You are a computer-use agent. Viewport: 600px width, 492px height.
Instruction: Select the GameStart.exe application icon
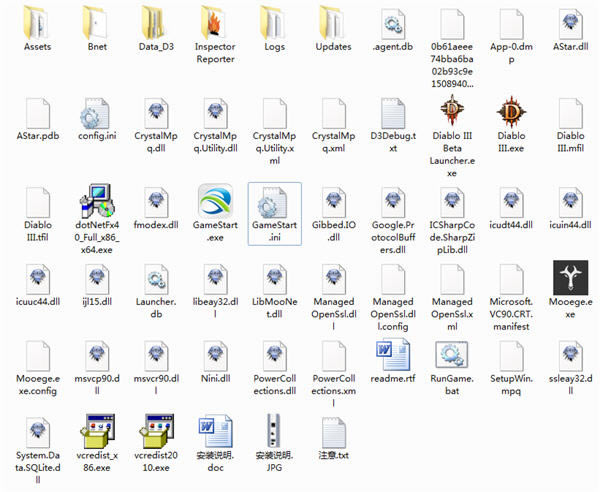[x=215, y=204]
